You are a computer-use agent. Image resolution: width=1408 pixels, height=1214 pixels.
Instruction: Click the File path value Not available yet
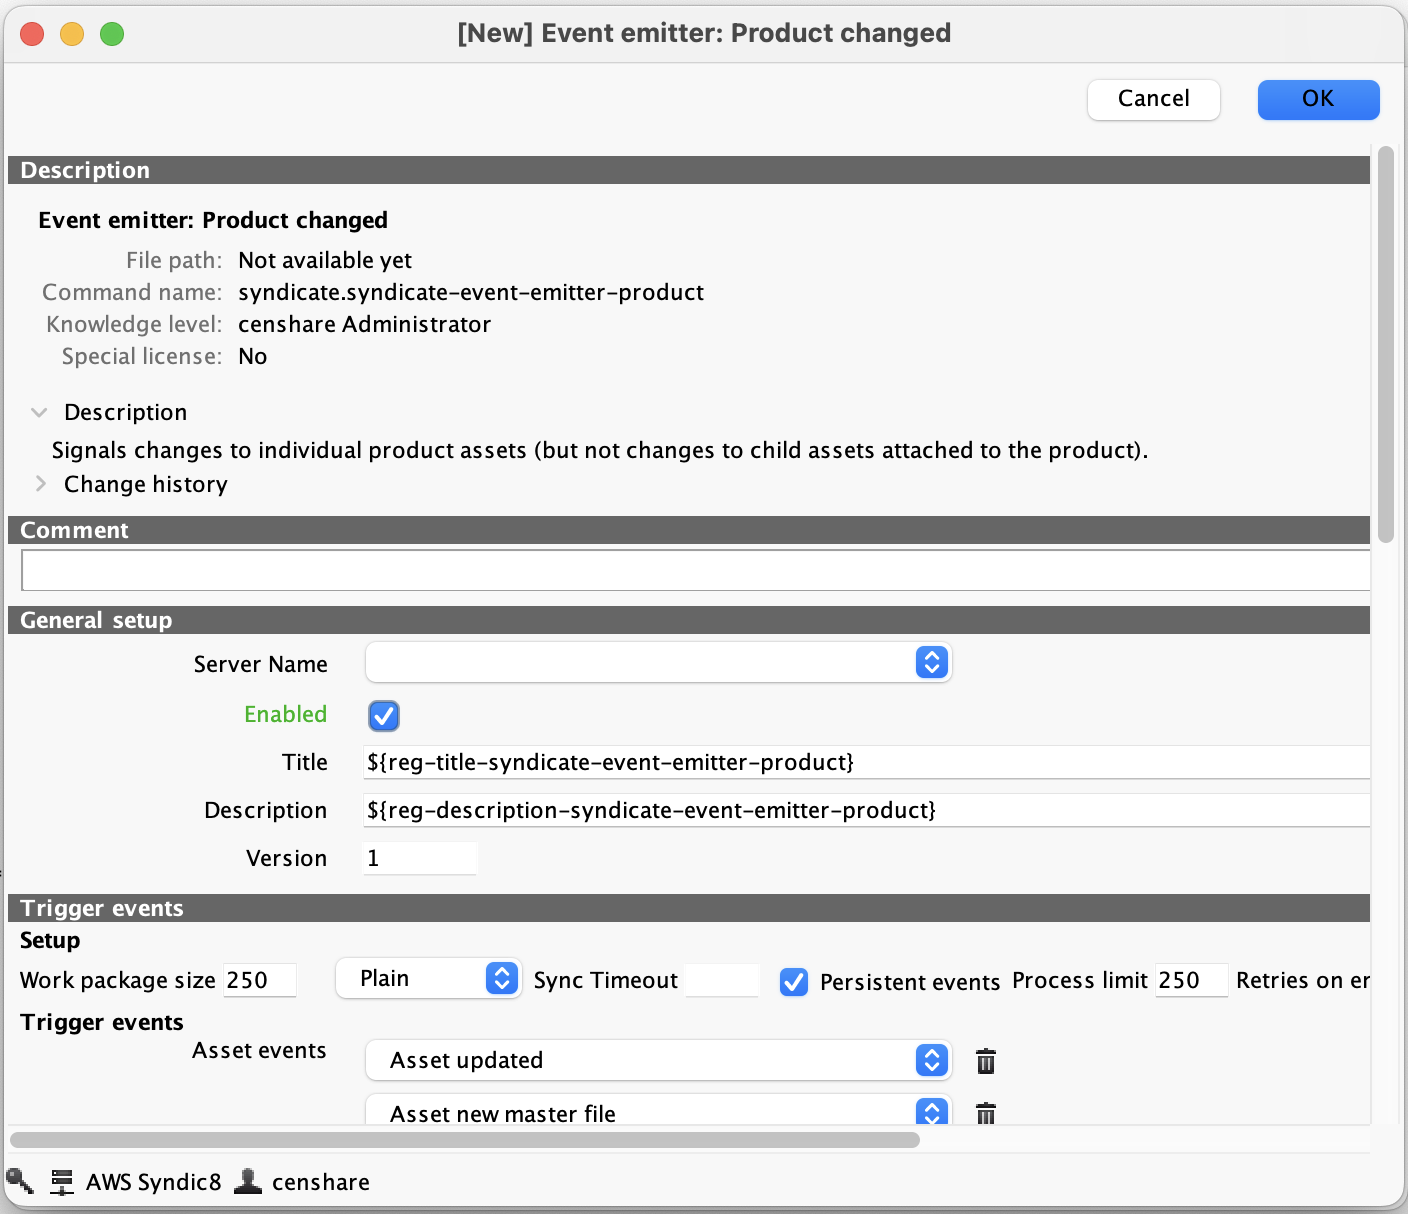pos(325,260)
